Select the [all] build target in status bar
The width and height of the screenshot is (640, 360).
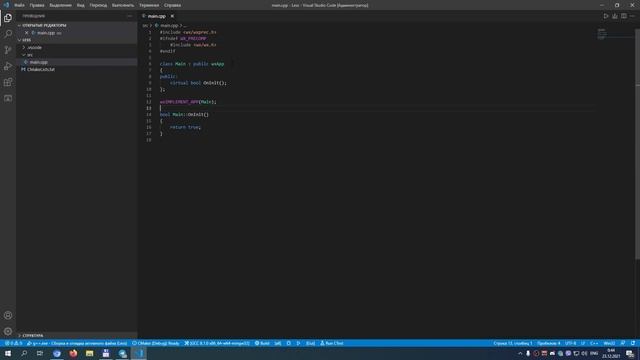pyautogui.click(x=278, y=343)
